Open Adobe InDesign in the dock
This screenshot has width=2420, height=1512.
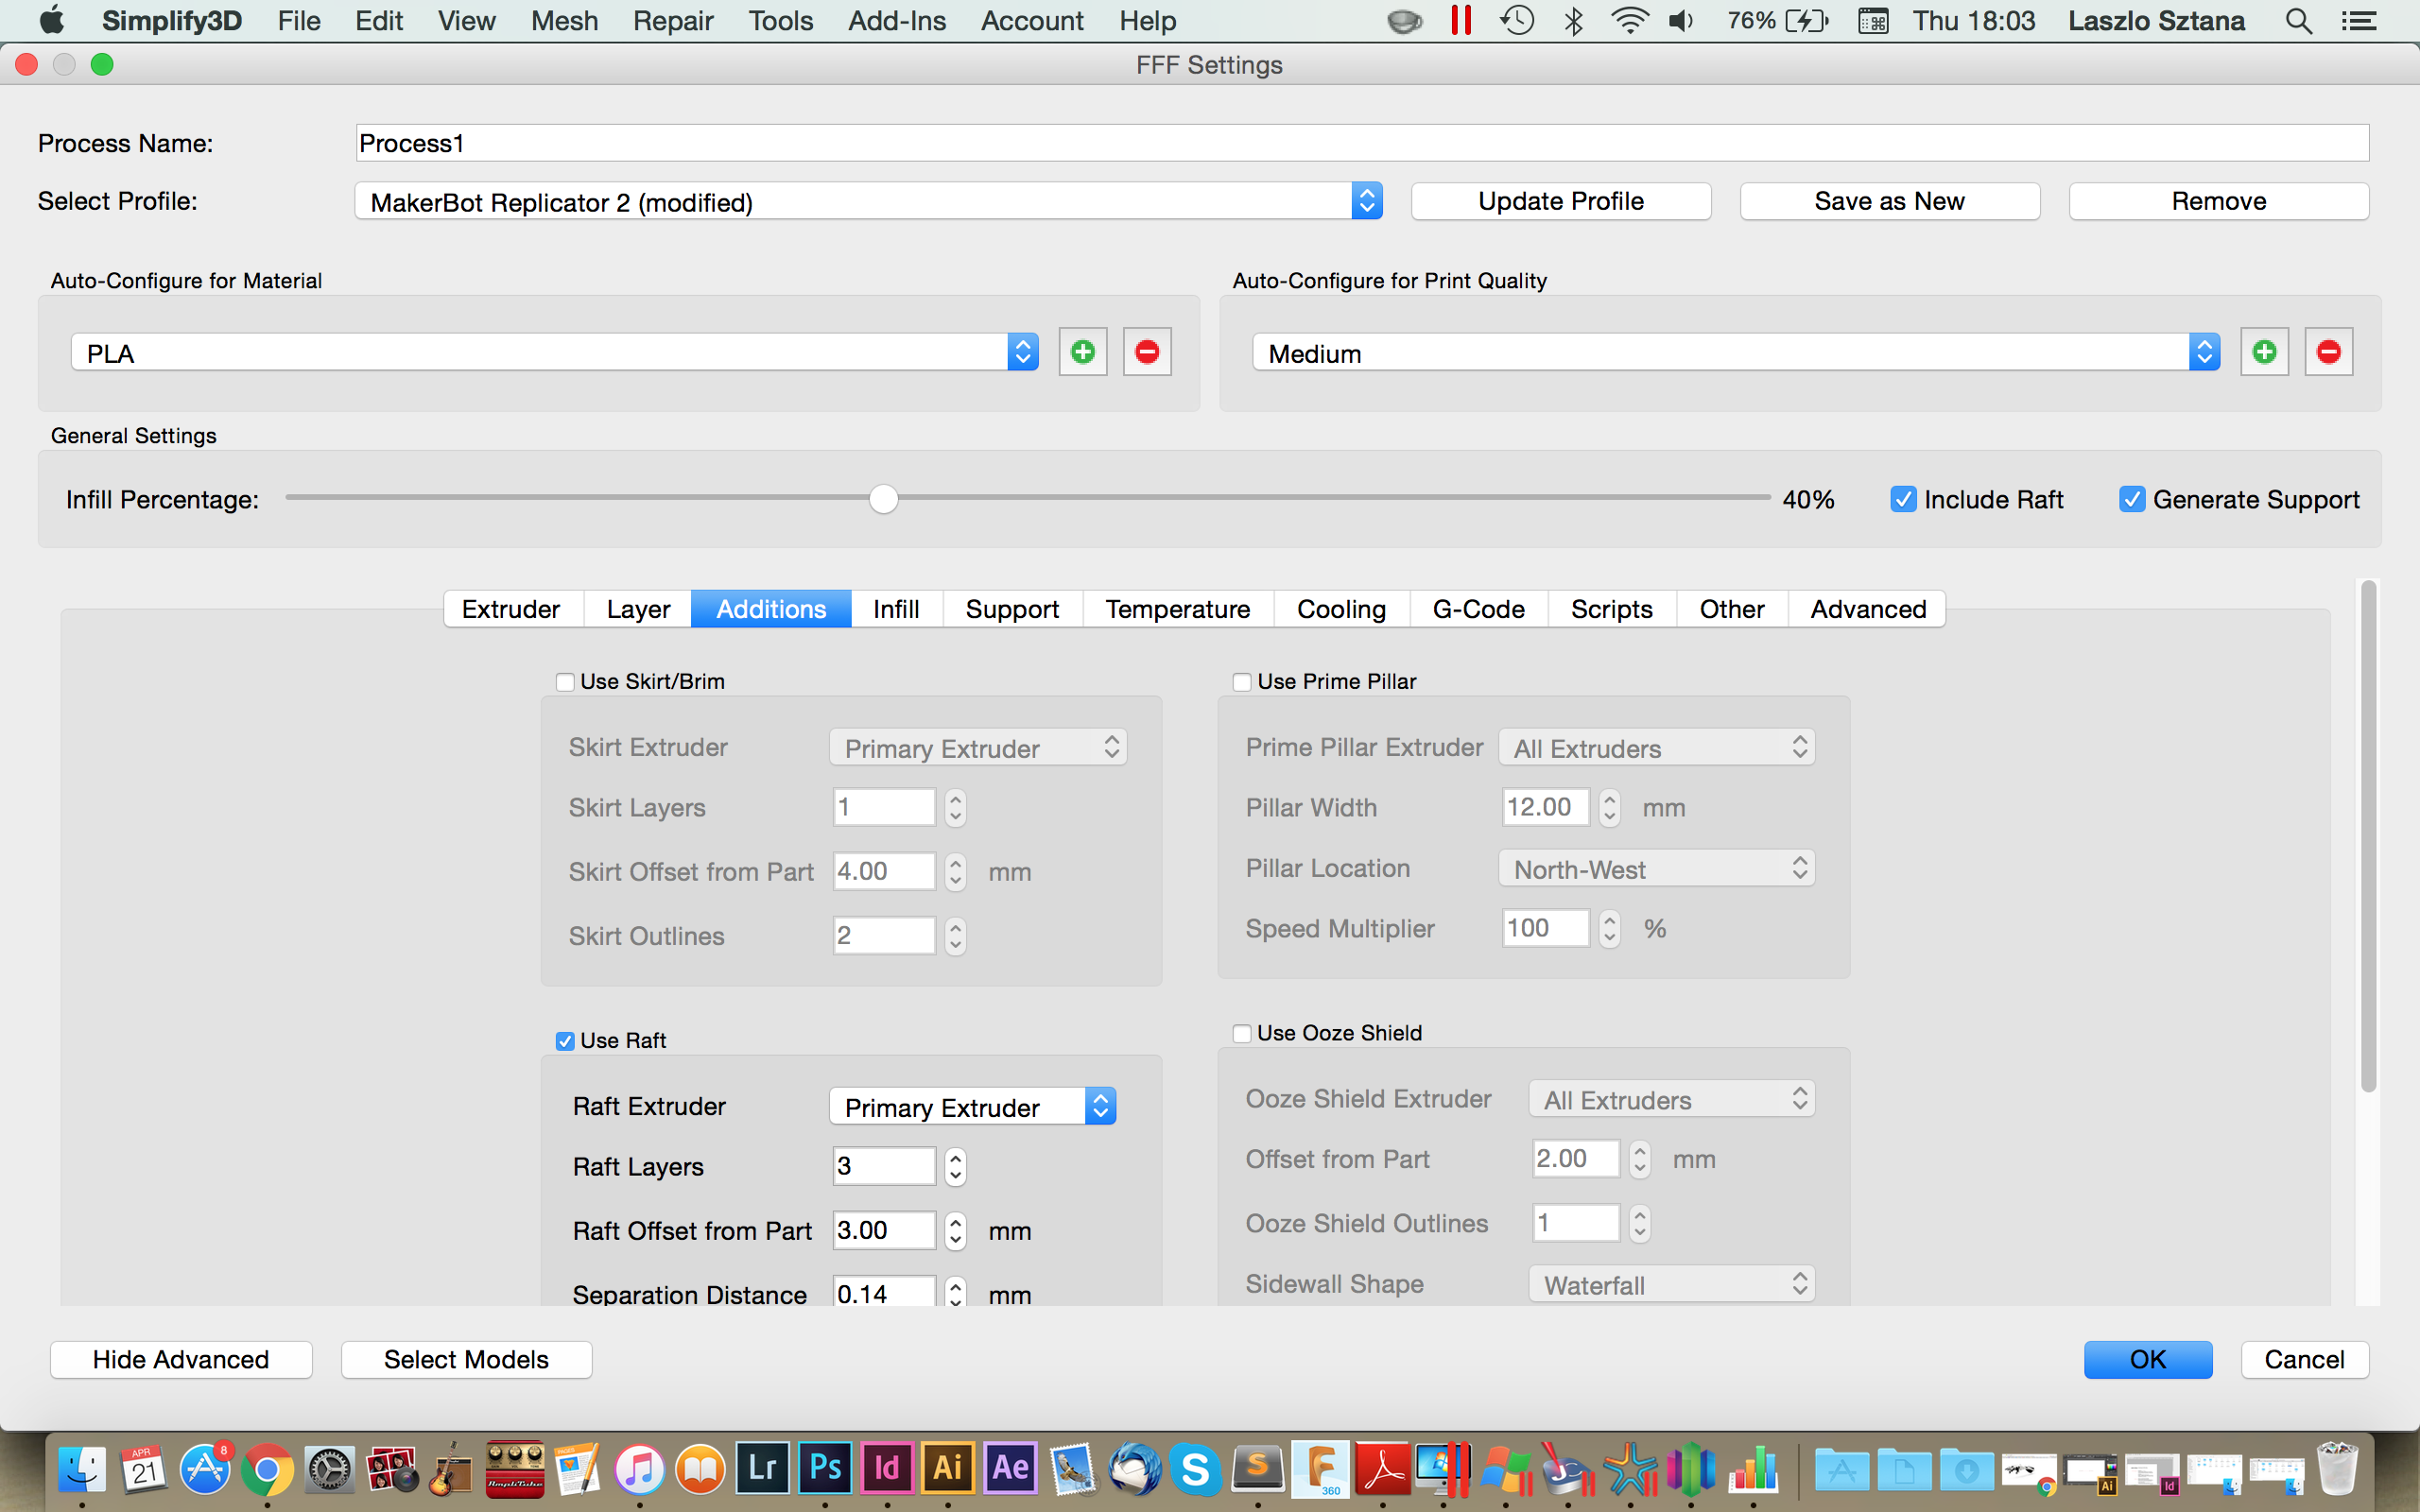pos(887,1468)
